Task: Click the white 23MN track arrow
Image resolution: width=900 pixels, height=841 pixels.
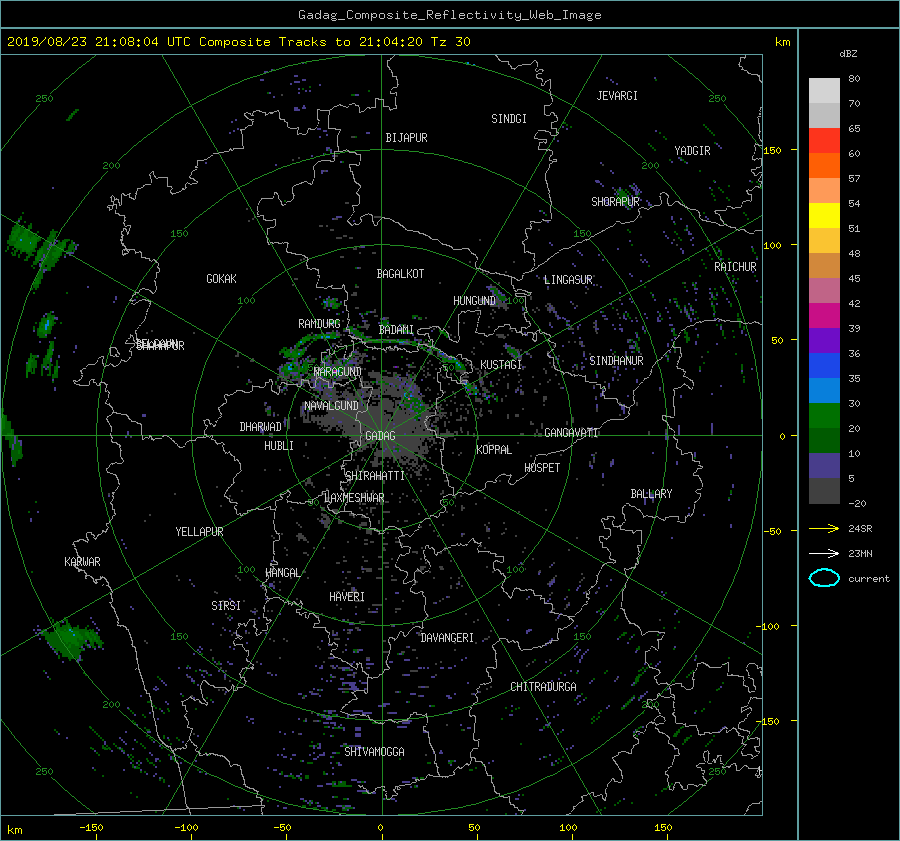Action: (824, 553)
